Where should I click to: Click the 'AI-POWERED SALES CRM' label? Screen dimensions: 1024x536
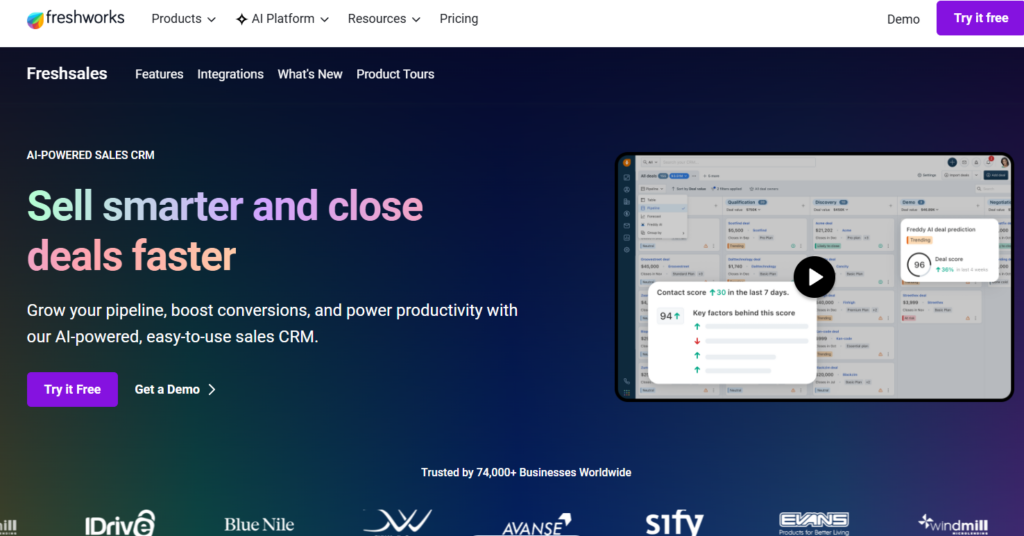[x=91, y=155]
